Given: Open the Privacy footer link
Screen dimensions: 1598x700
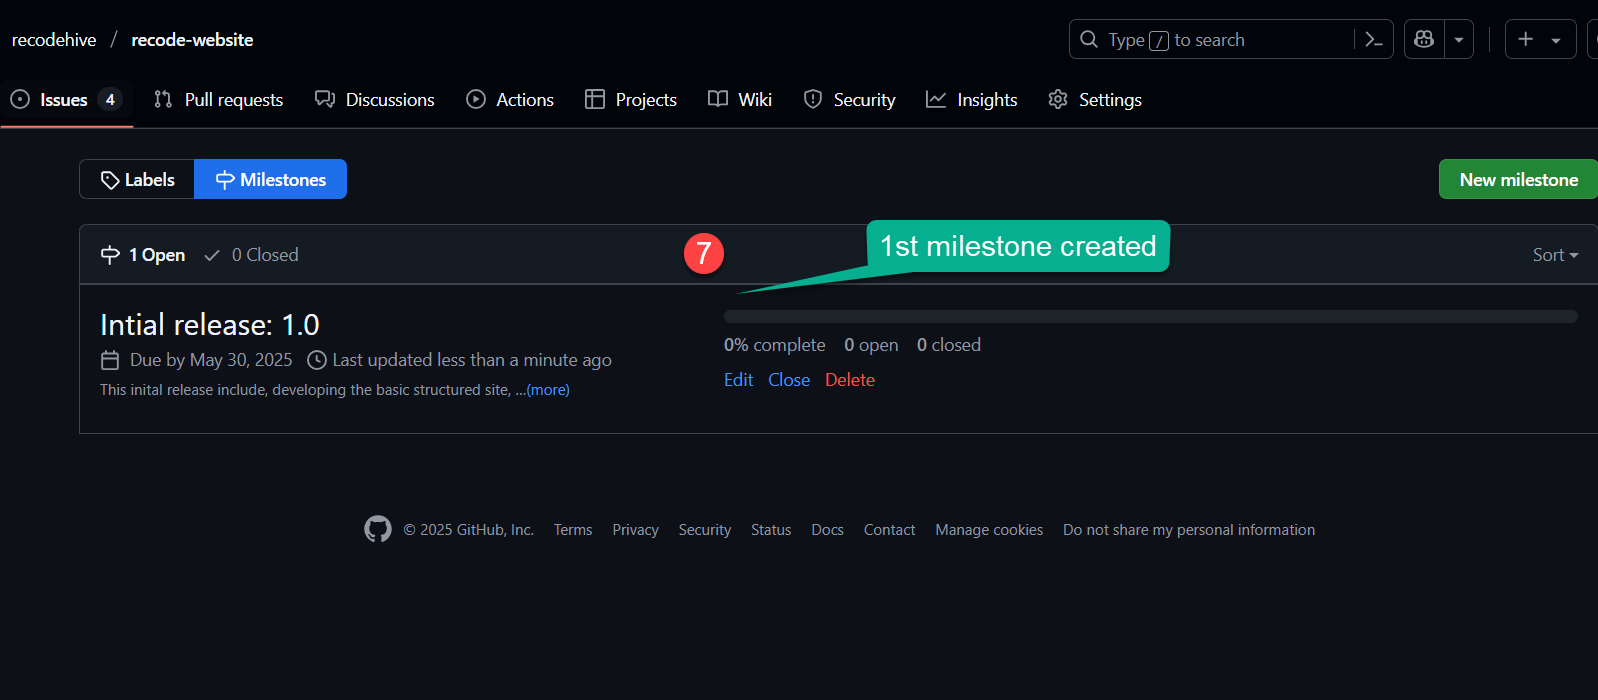Looking at the screenshot, I should tap(635, 530).
